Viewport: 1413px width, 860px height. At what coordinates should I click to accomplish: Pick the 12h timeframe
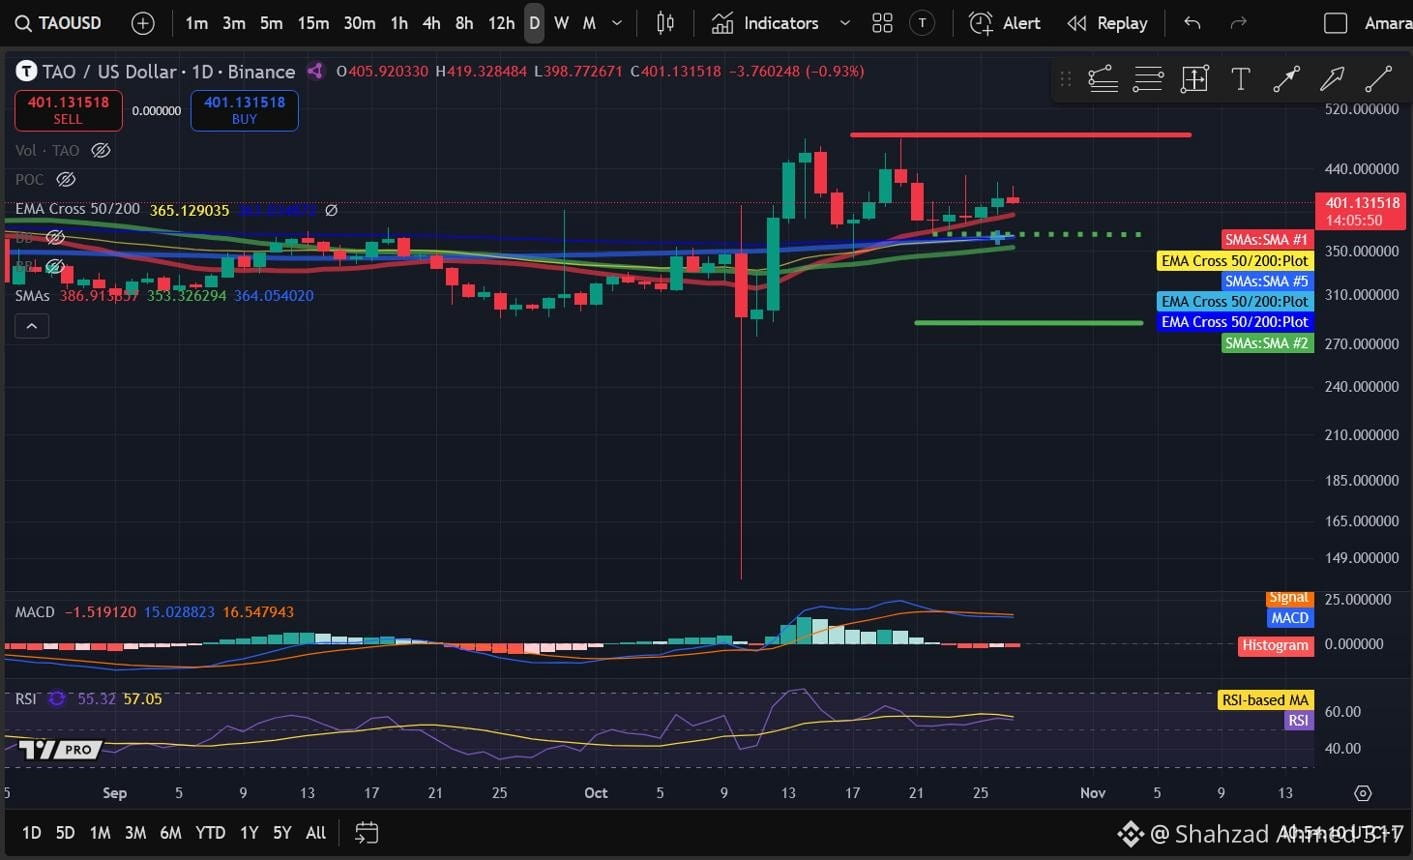501,23
